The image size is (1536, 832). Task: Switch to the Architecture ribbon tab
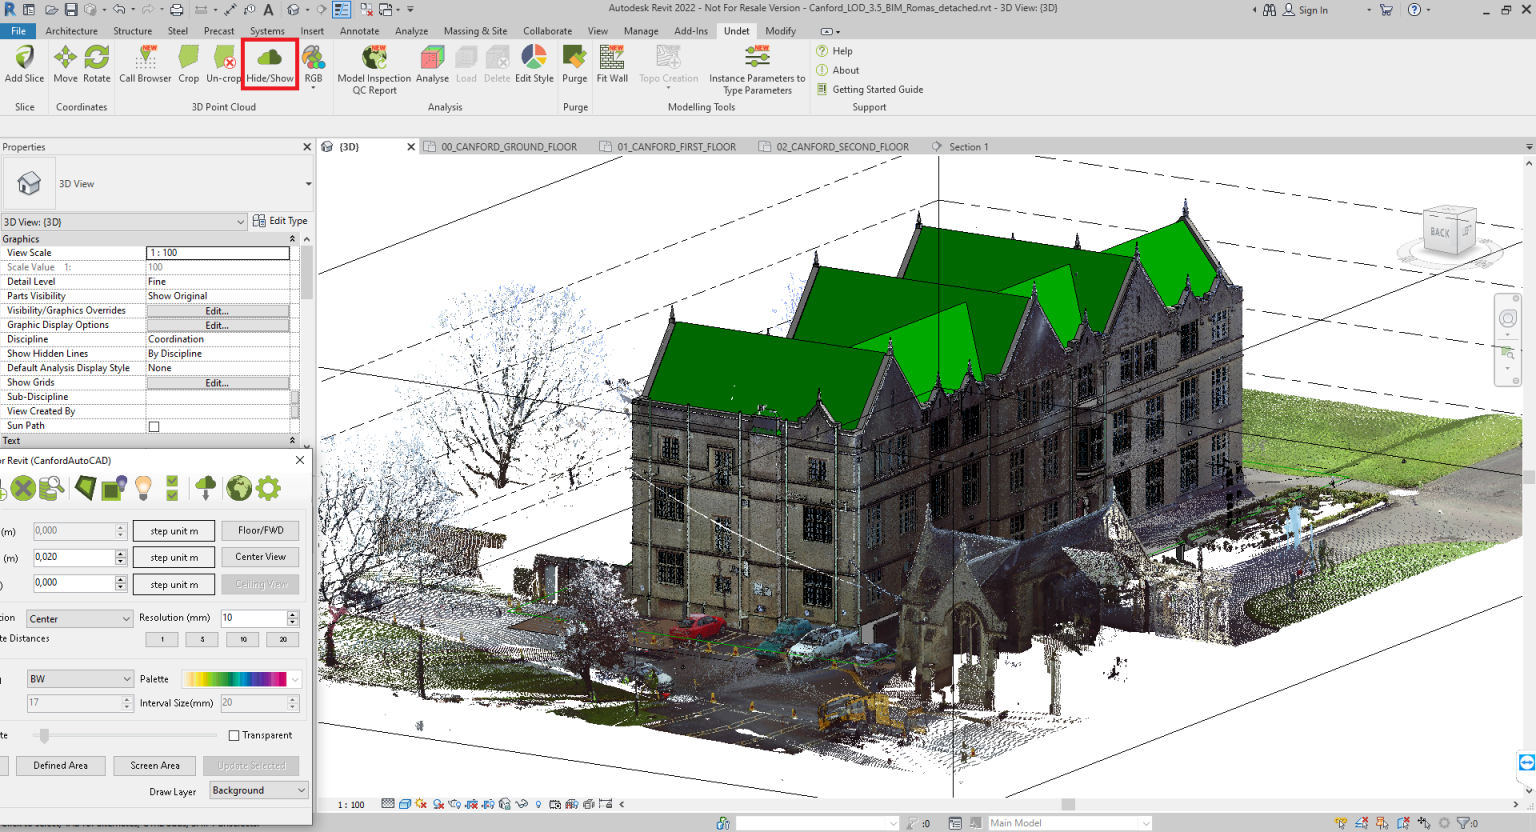coord(71,31)
